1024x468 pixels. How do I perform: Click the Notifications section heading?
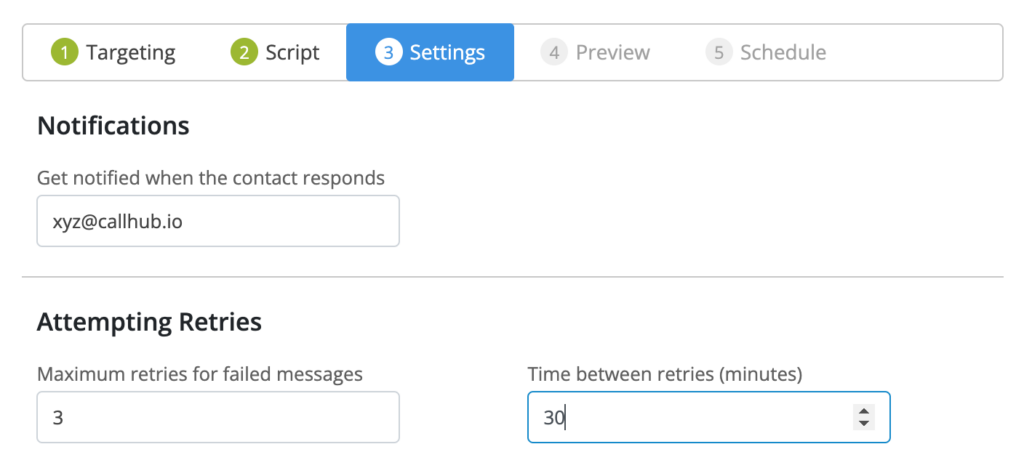click(x=113, y=125)
